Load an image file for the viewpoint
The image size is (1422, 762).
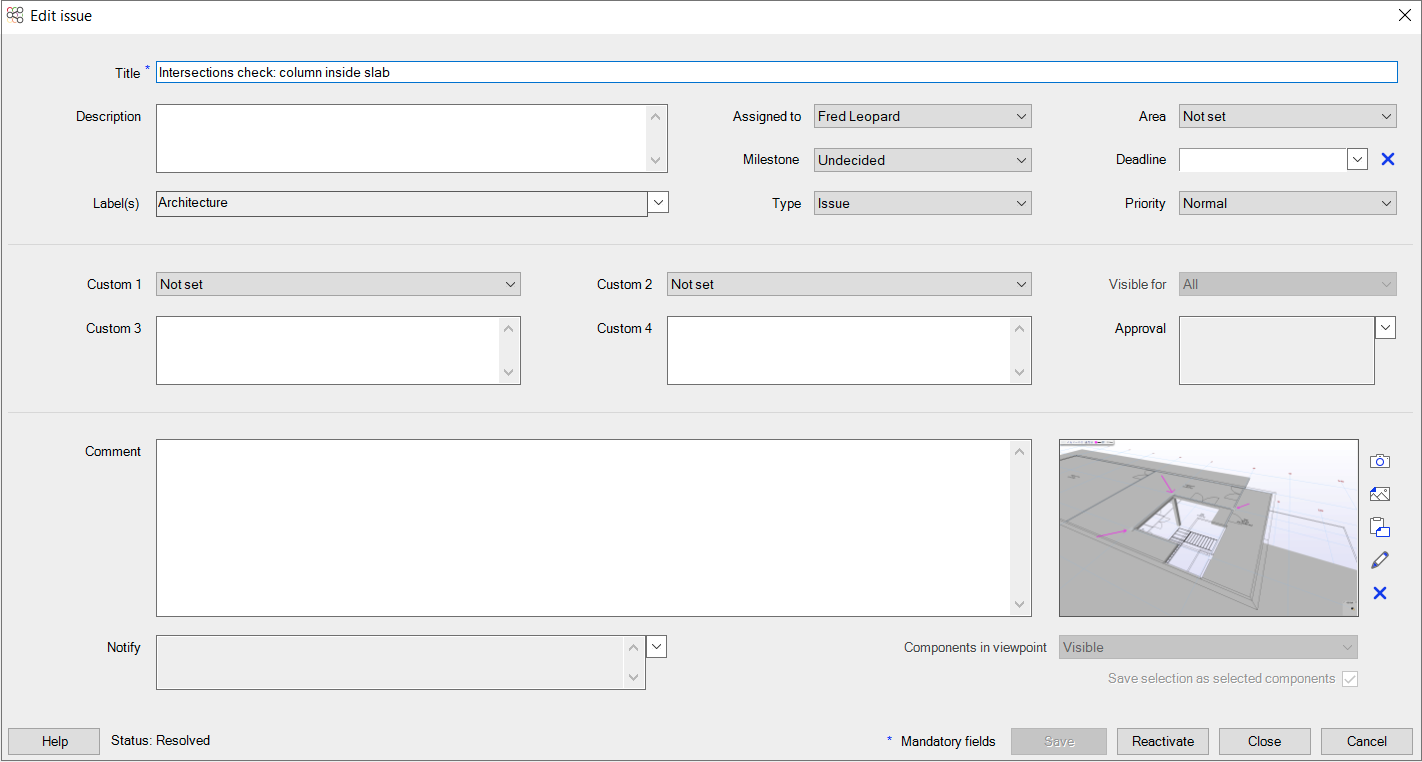[x=1380, y=494]
